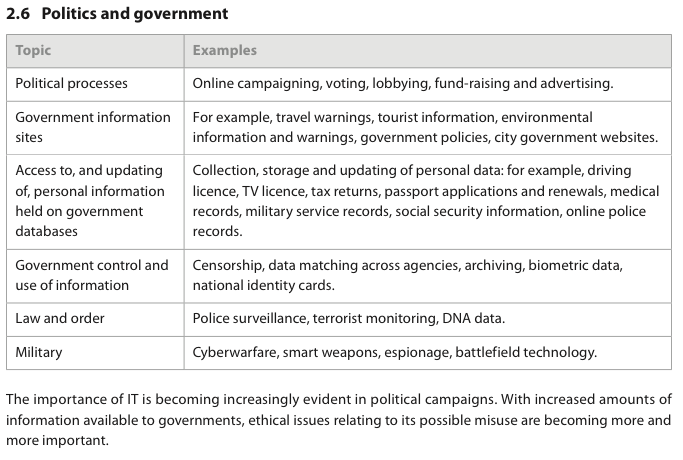Select the "Topic" column header

pyautogui.click(x=33, y=50)
